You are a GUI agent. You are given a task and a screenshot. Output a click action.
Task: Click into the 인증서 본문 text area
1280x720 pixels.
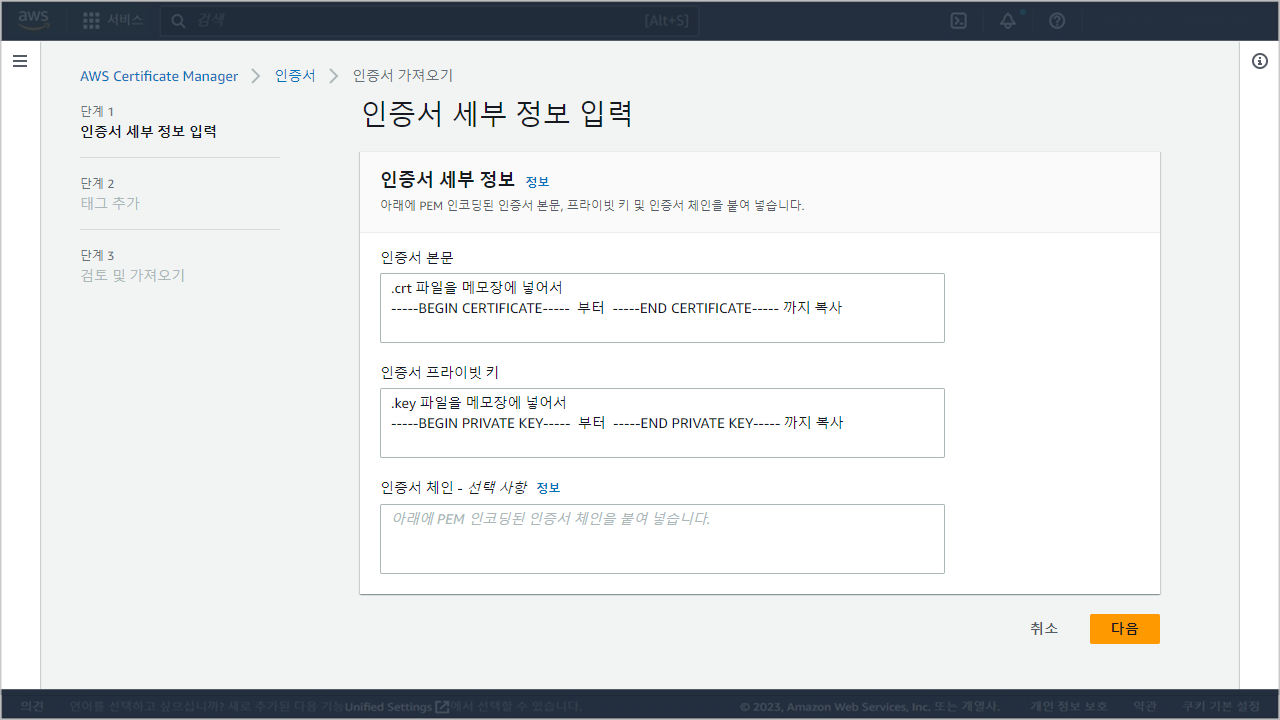click(662, 308)
